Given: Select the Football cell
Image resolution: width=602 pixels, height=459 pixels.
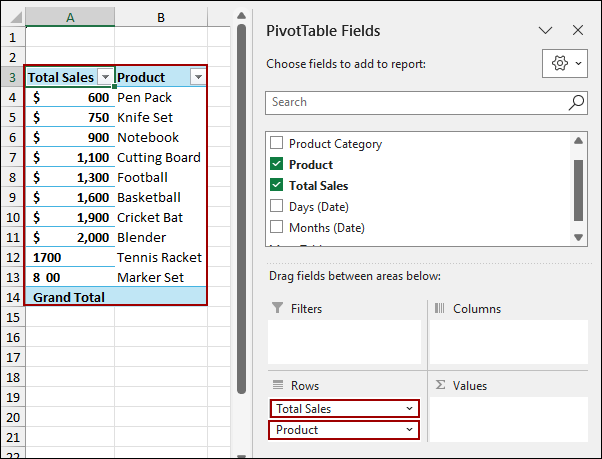Looking at the screenshot, I should pos(161,177).
